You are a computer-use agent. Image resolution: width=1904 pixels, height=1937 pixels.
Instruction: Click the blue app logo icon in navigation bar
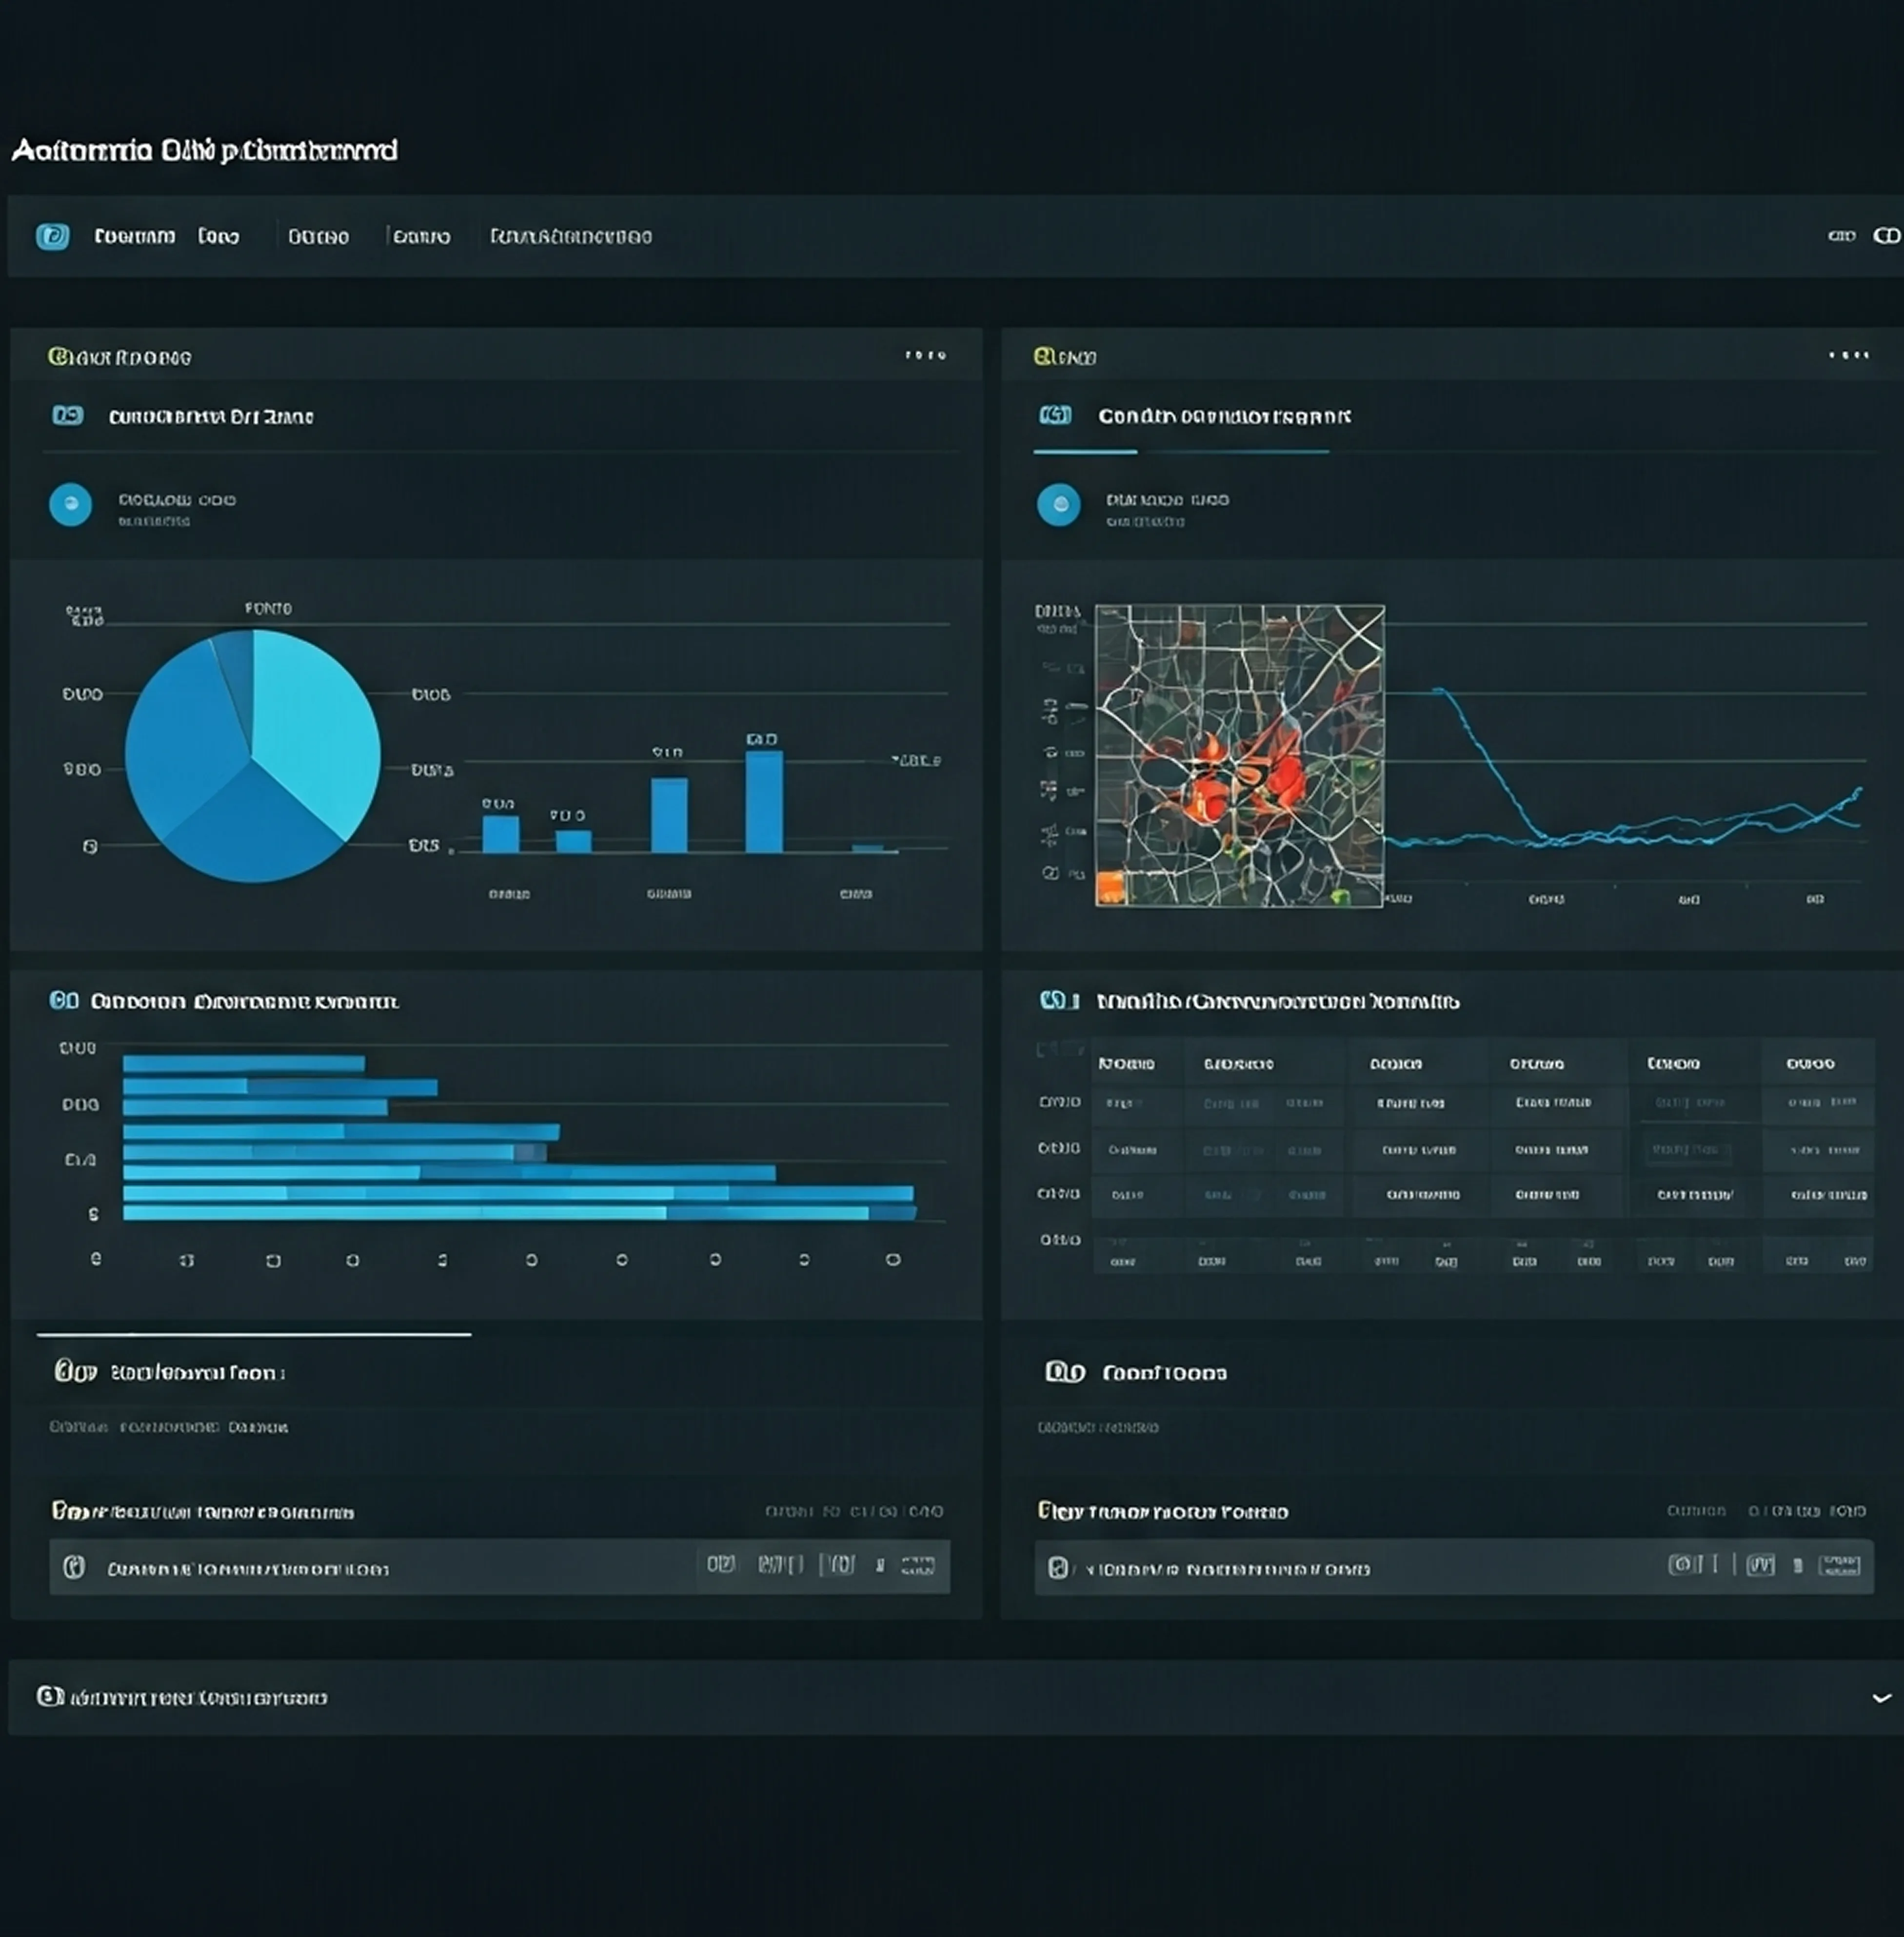click(52, 236)
